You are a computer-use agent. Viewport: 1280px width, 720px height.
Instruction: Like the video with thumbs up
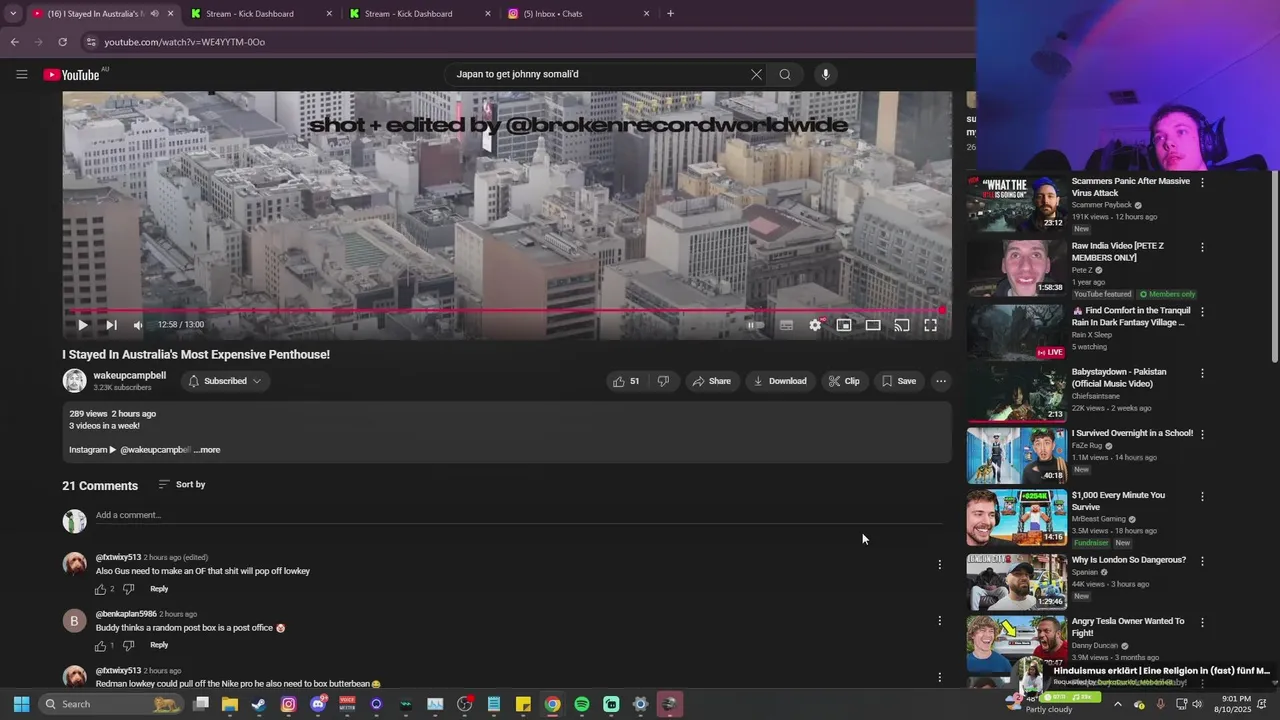[x=626, y=381]
